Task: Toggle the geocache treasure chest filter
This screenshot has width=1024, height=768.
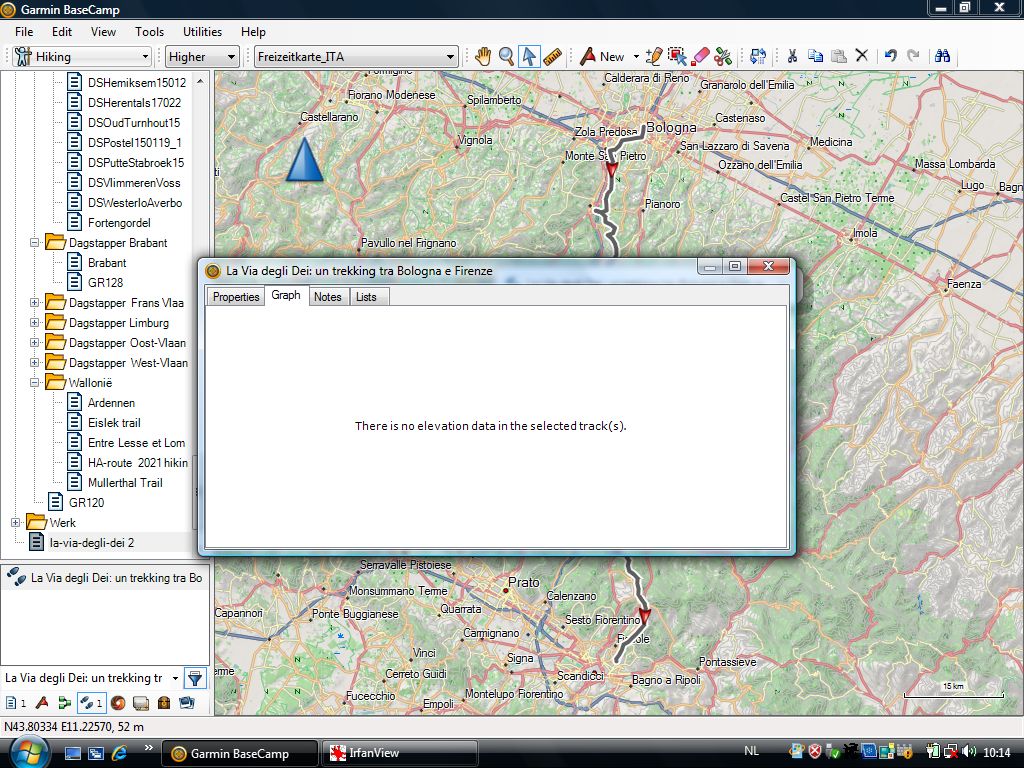Action: pos(164,703)
